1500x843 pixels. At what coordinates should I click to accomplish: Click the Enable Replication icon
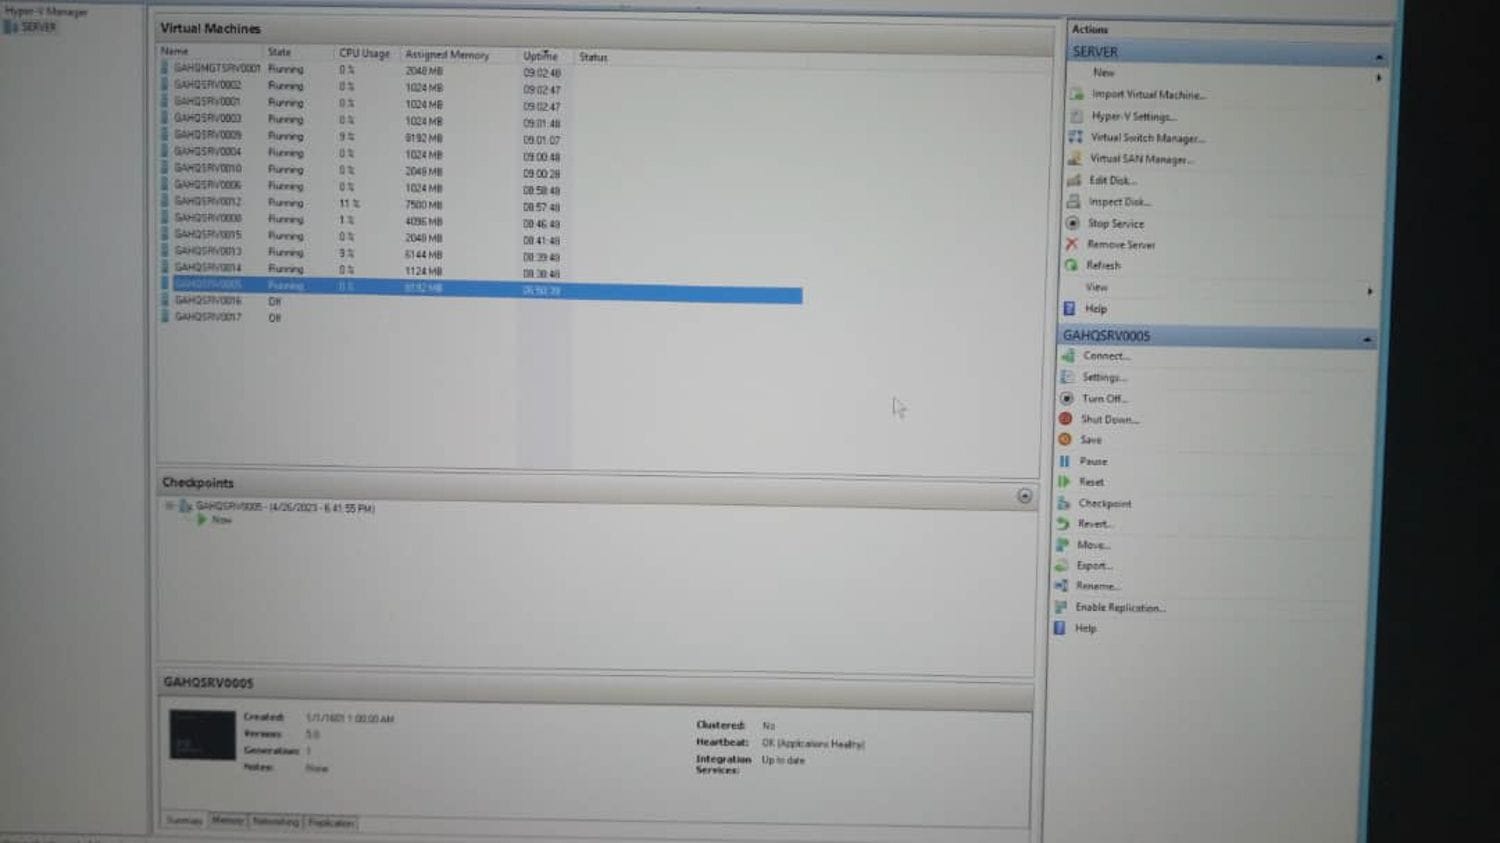(x=1060, y=607)
